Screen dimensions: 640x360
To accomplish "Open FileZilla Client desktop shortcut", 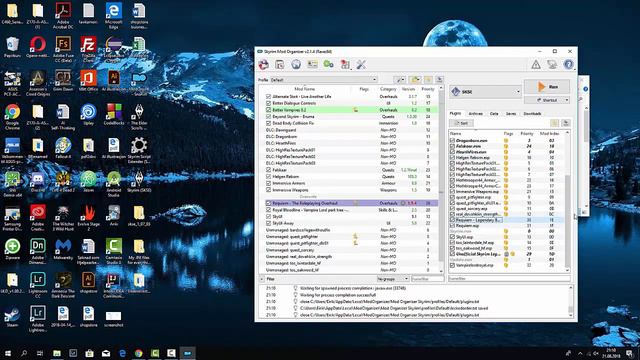I will coord(88,49).
